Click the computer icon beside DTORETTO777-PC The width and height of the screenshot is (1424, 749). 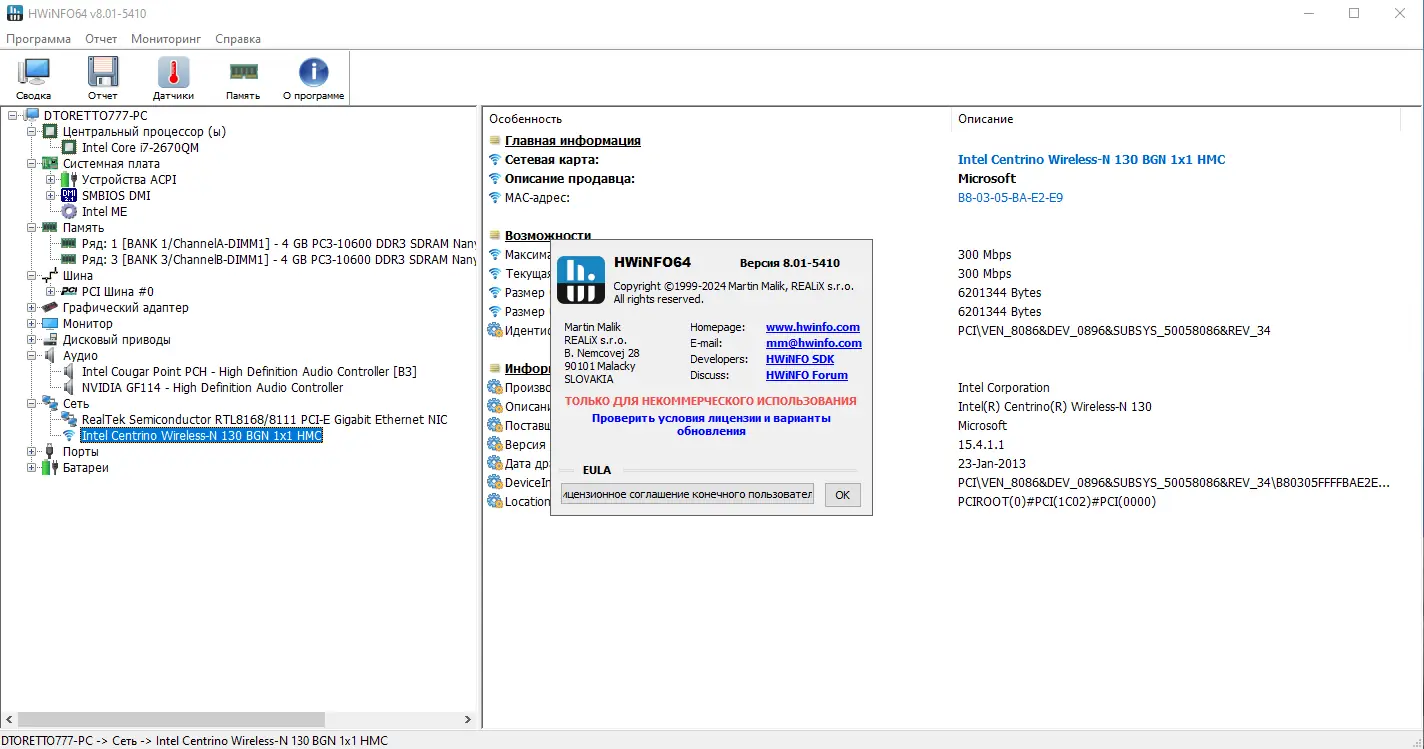(x=32, y=115)
